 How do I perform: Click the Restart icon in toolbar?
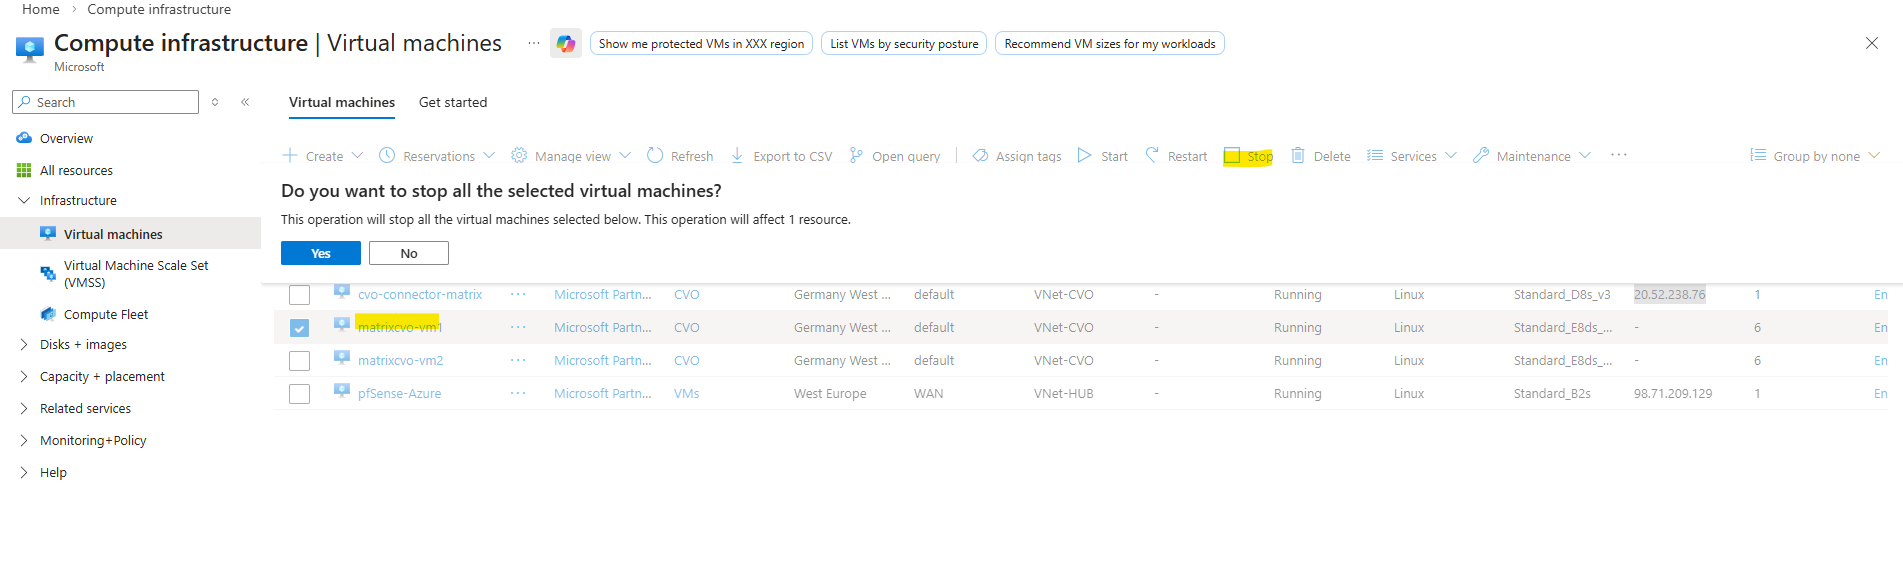1152,155
